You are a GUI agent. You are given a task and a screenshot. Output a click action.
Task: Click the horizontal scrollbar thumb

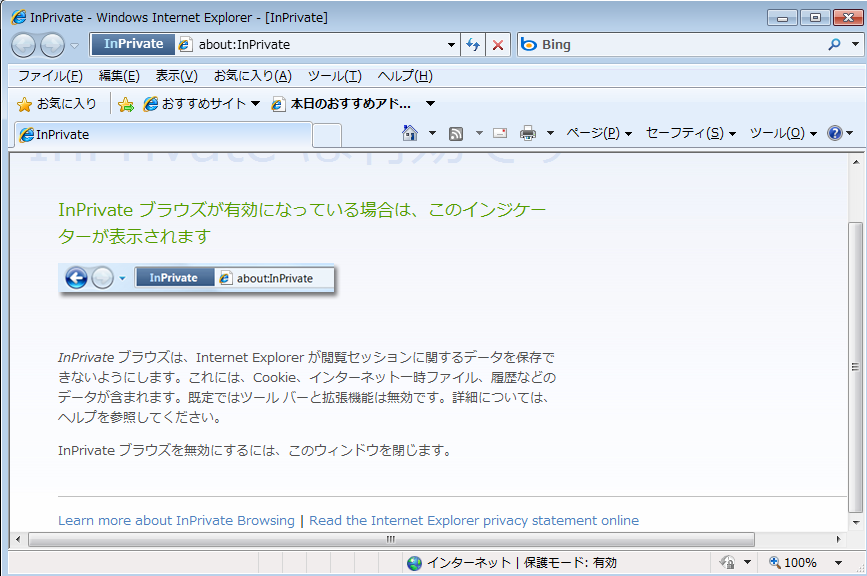click(x=391, y=540)
